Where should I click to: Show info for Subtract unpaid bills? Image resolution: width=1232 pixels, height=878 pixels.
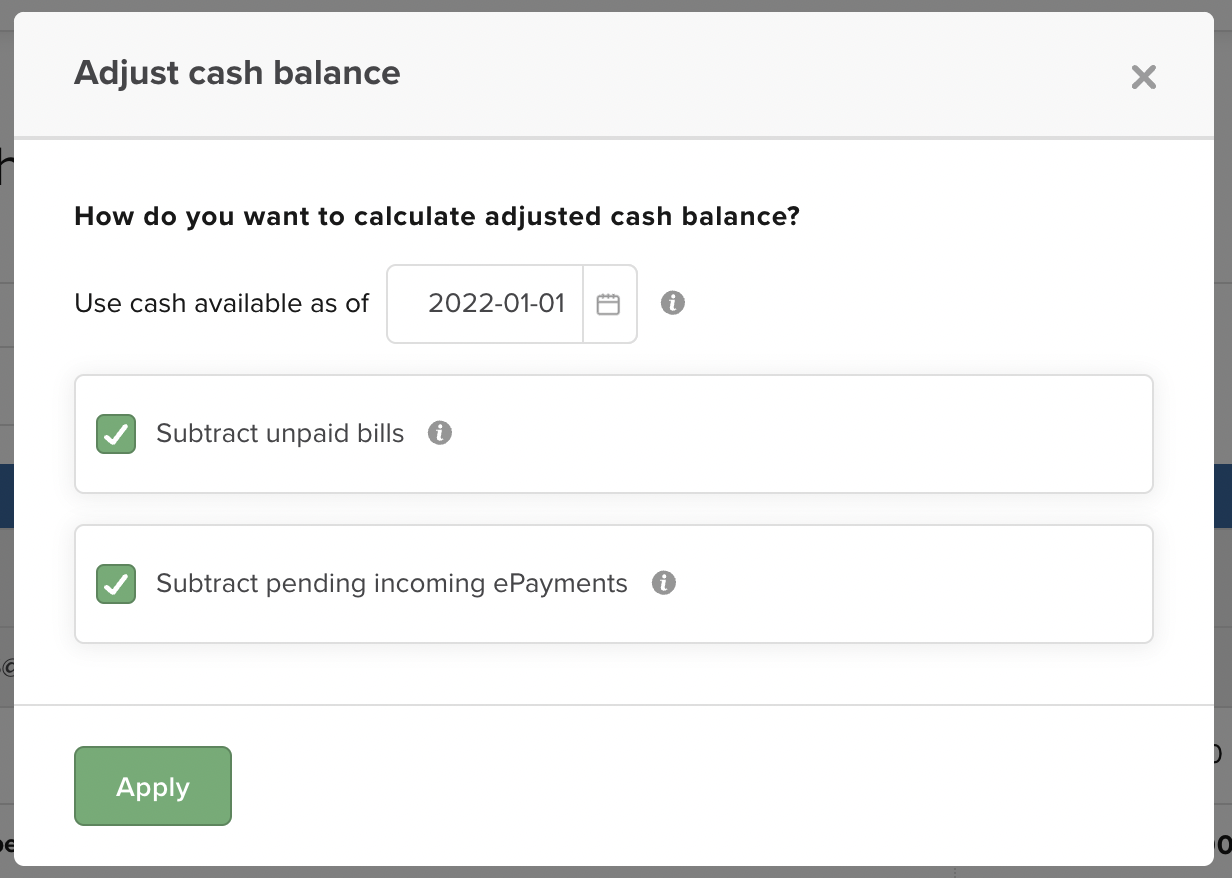(x=440, y=433)
